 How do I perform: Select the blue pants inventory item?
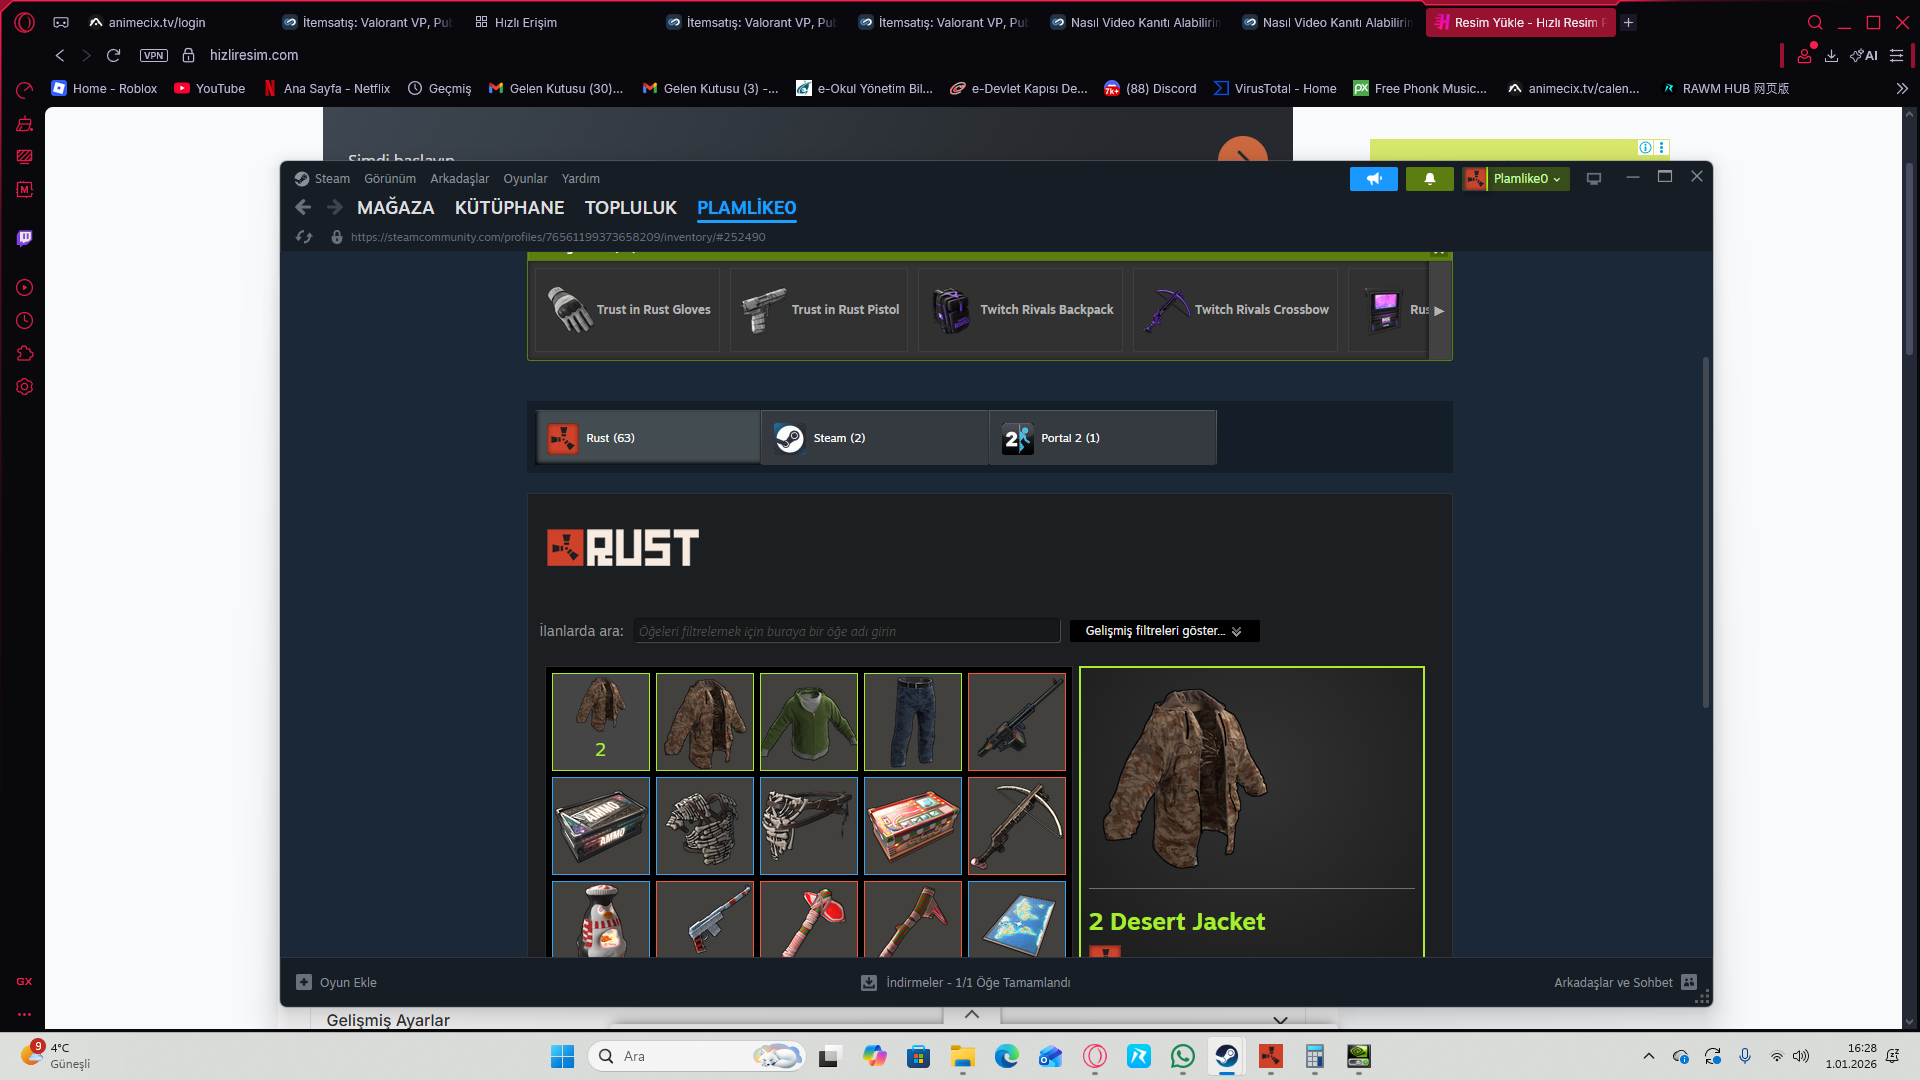[x=913, y=722]
